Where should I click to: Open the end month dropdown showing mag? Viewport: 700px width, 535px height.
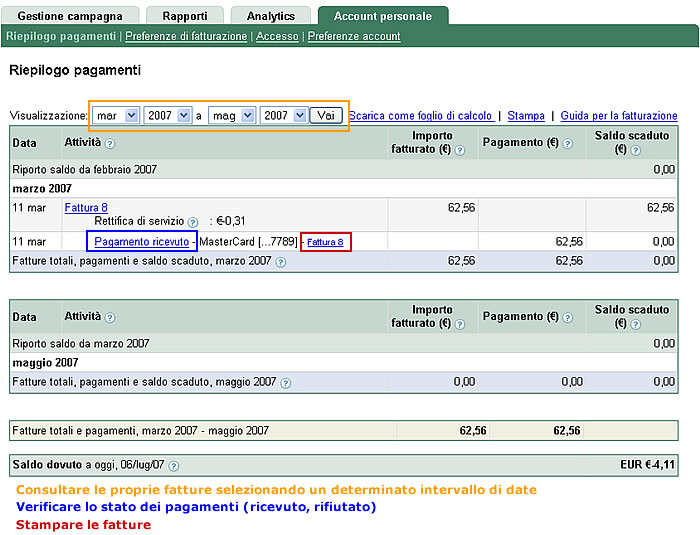tap(231, 116)
